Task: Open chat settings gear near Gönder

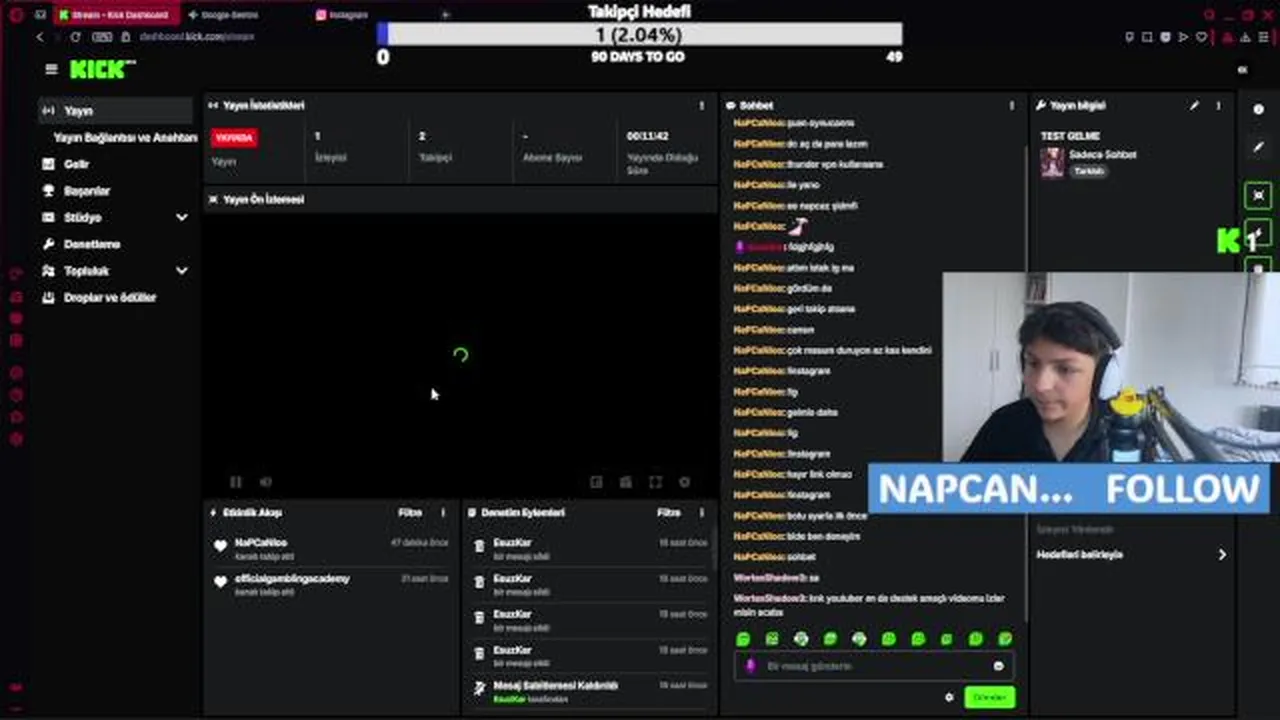Action: [x=949, y=697]
